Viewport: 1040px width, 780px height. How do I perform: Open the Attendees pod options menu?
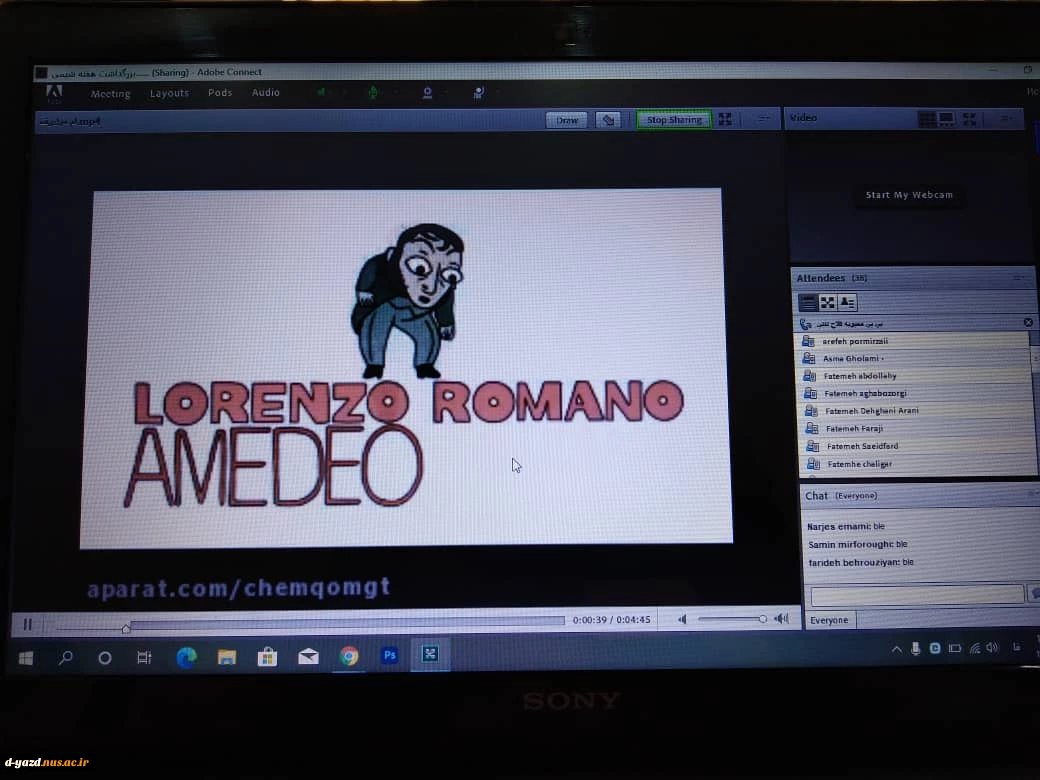1018,278
